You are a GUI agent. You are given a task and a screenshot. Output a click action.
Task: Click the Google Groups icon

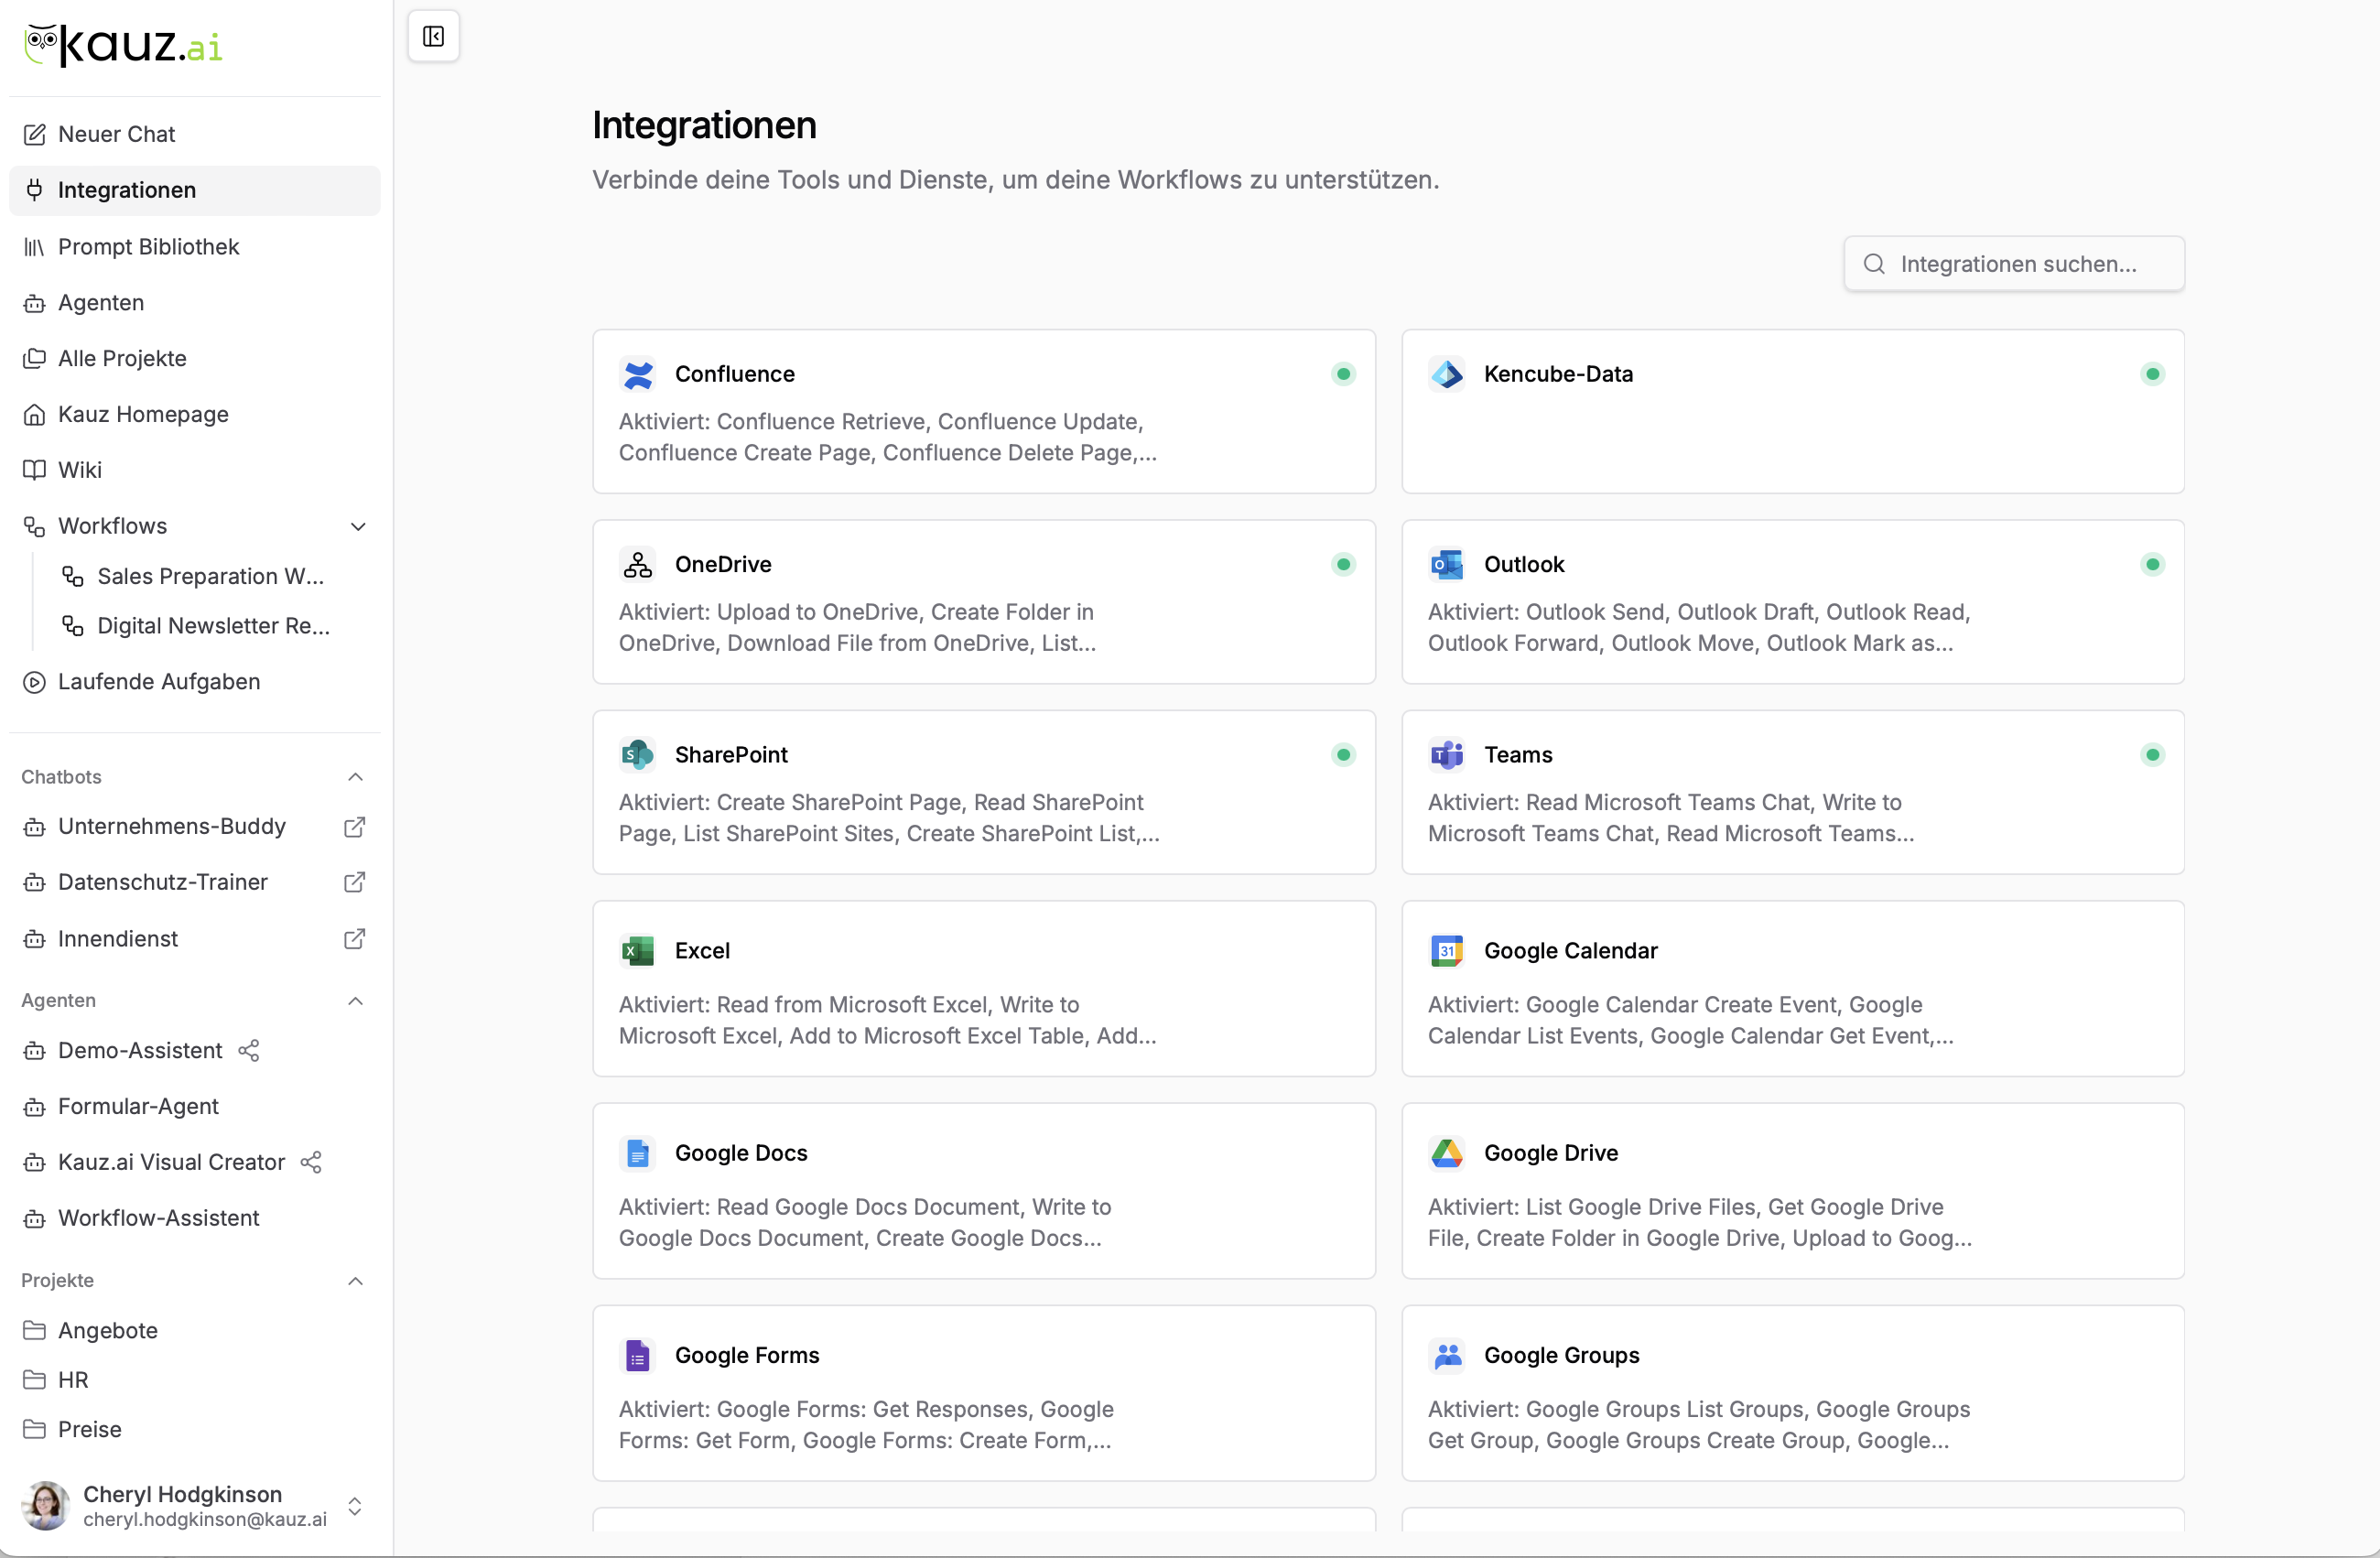click(x=1447, y=1356)
